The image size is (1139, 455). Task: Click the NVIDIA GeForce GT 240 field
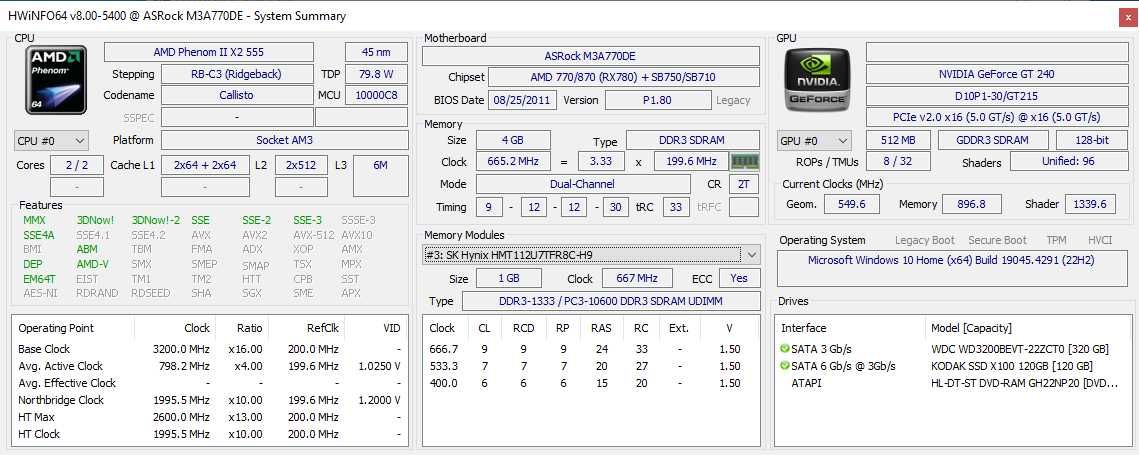996,74
